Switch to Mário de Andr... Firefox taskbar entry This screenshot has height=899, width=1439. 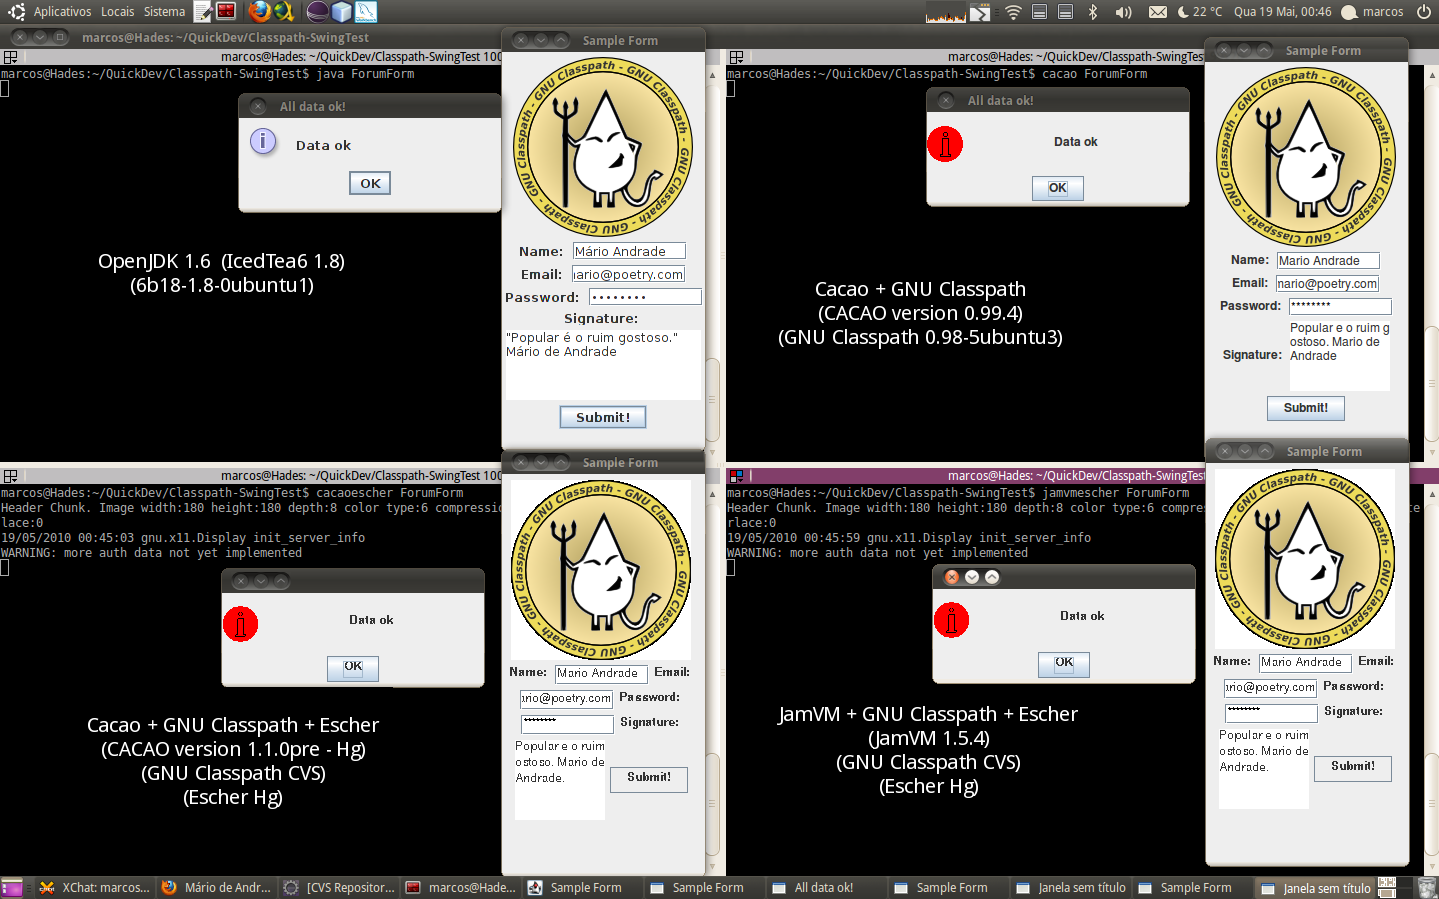click(218, 888)
